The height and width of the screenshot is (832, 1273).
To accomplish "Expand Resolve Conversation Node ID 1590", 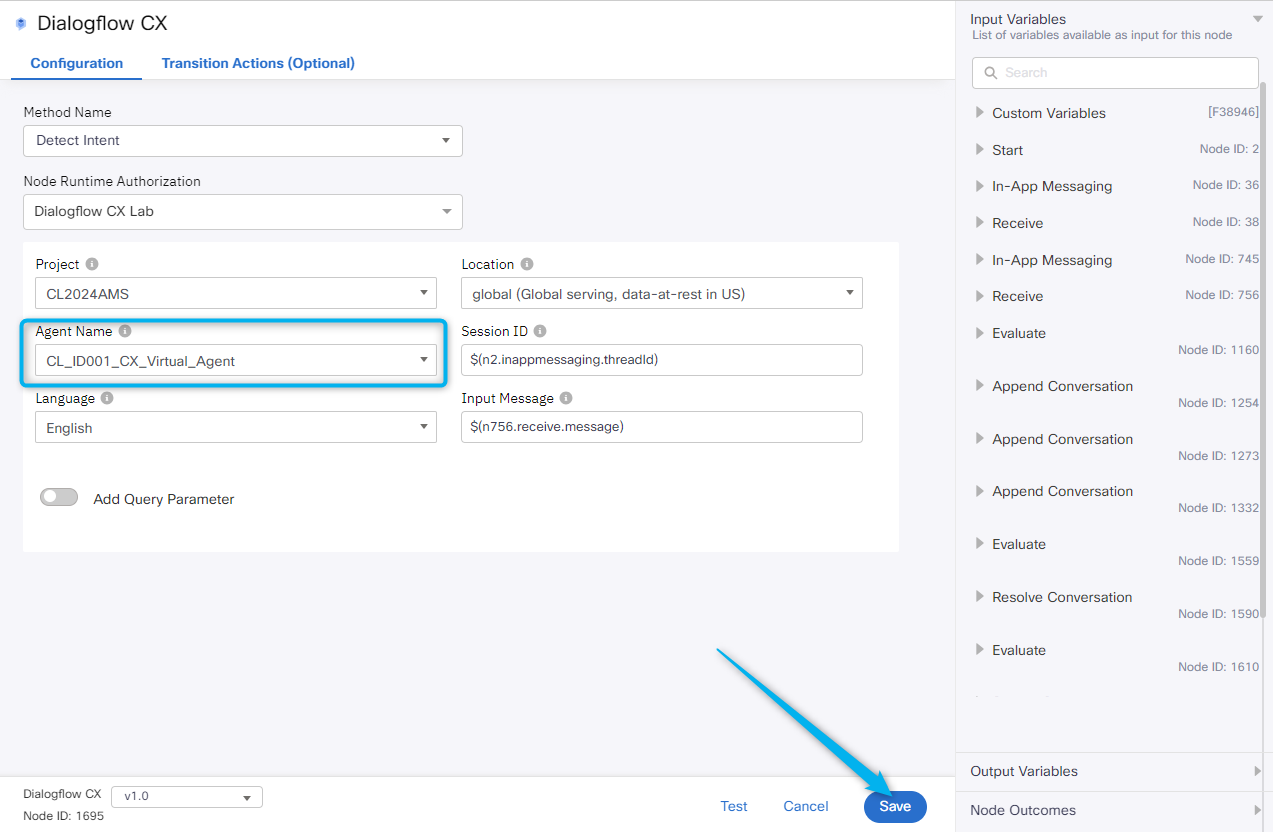I will click(980, 596).
